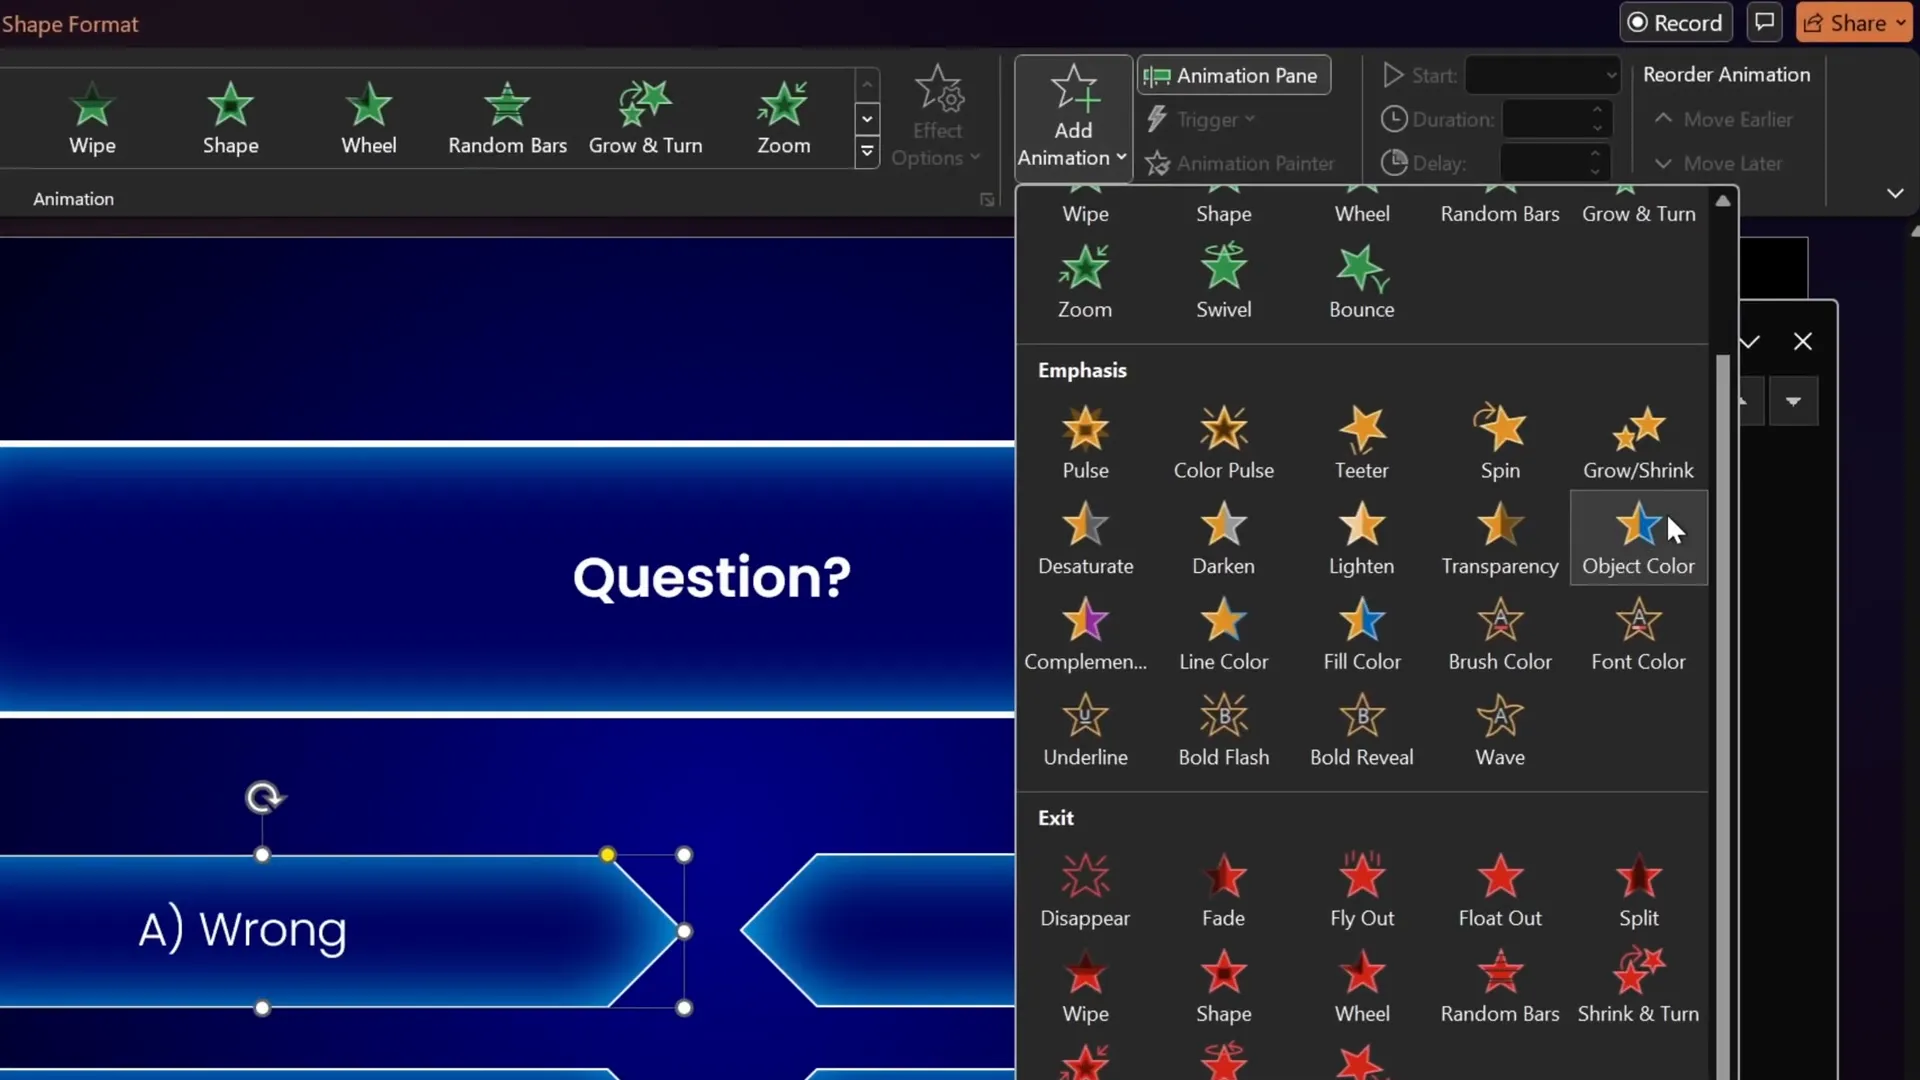Open the Shape Format ribbon tab
This screenshot has height=1080, width=1920.
(69, 24)
